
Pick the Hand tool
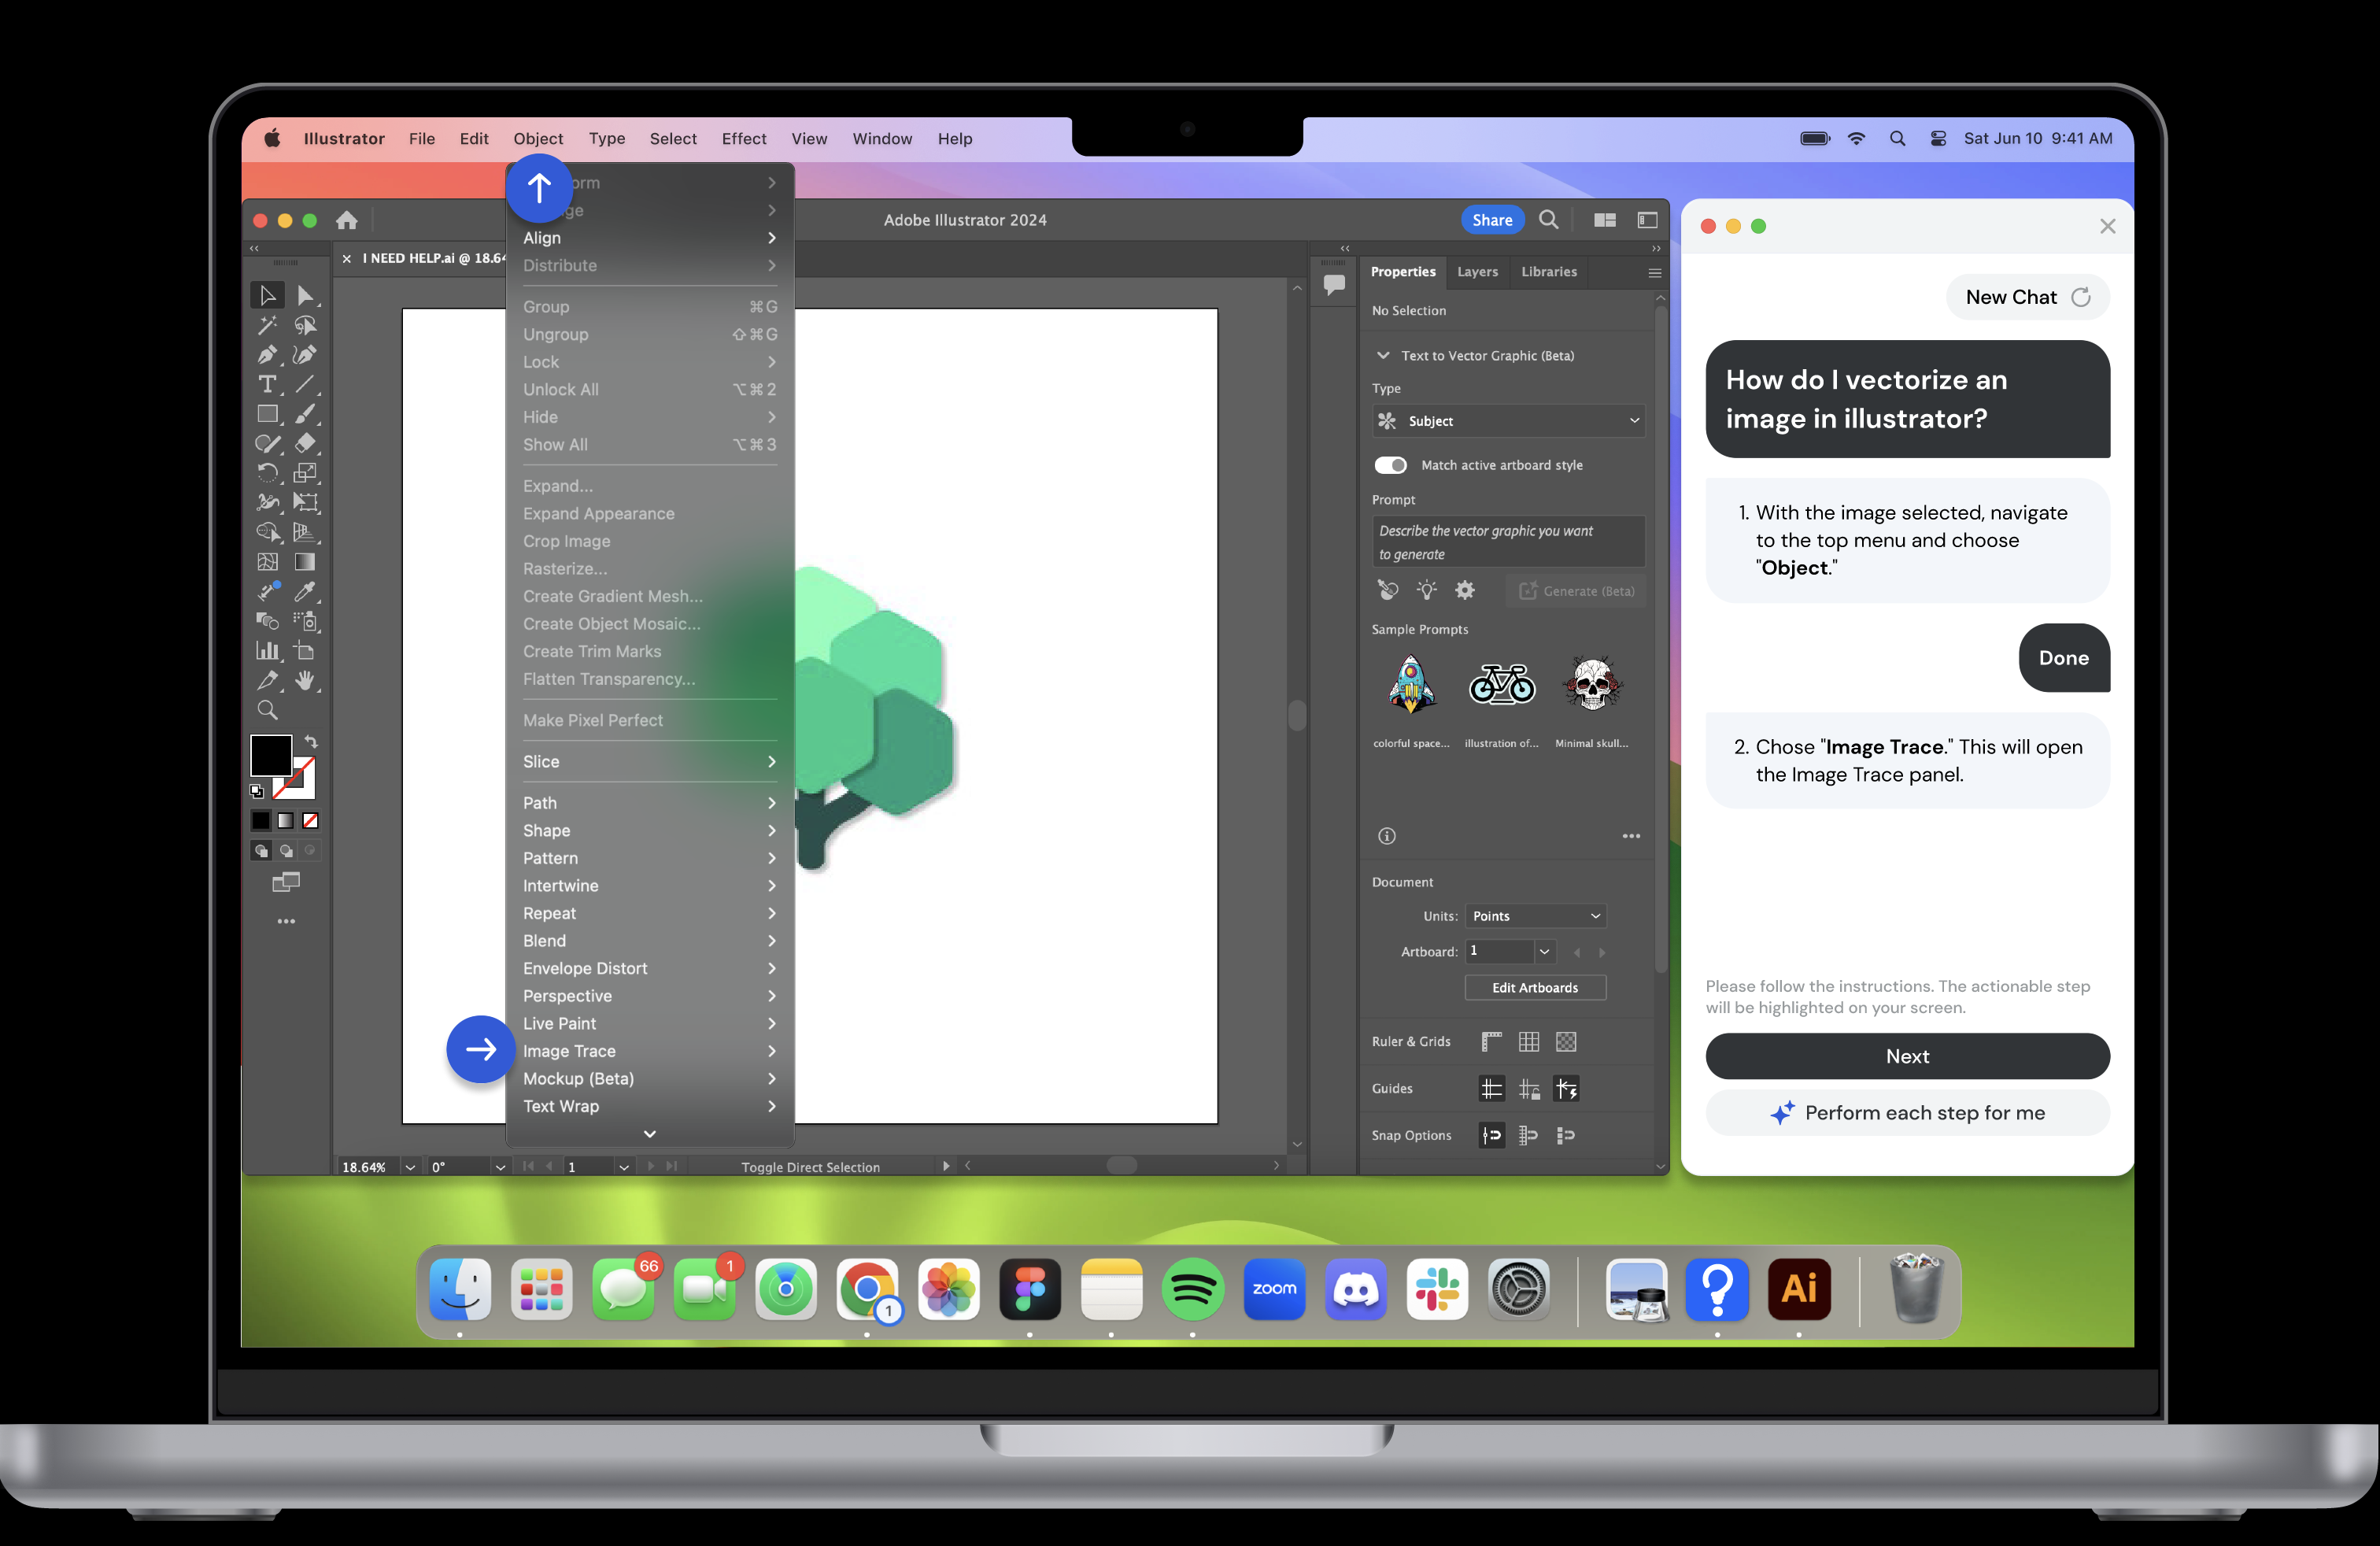click(x=305, y=681)
